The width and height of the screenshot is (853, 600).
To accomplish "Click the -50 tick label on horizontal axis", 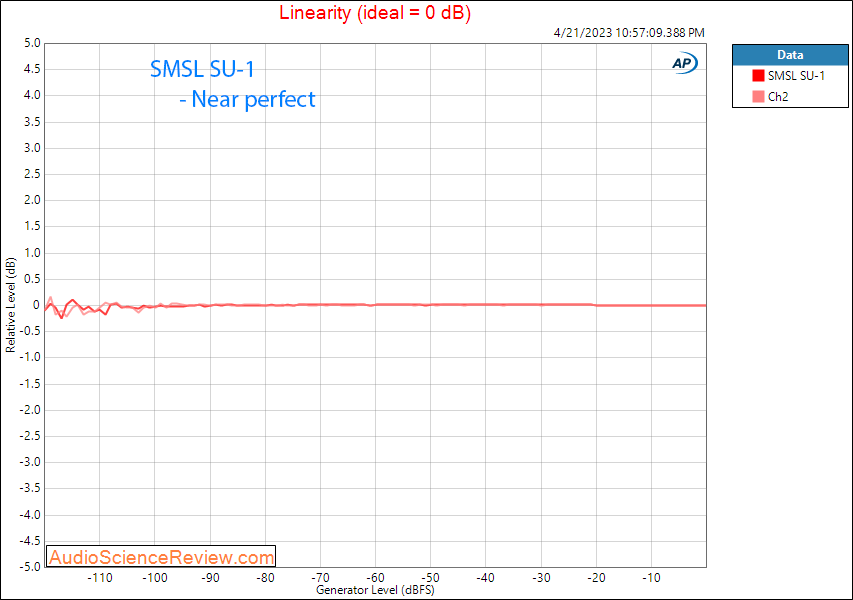I will point(430,578).
